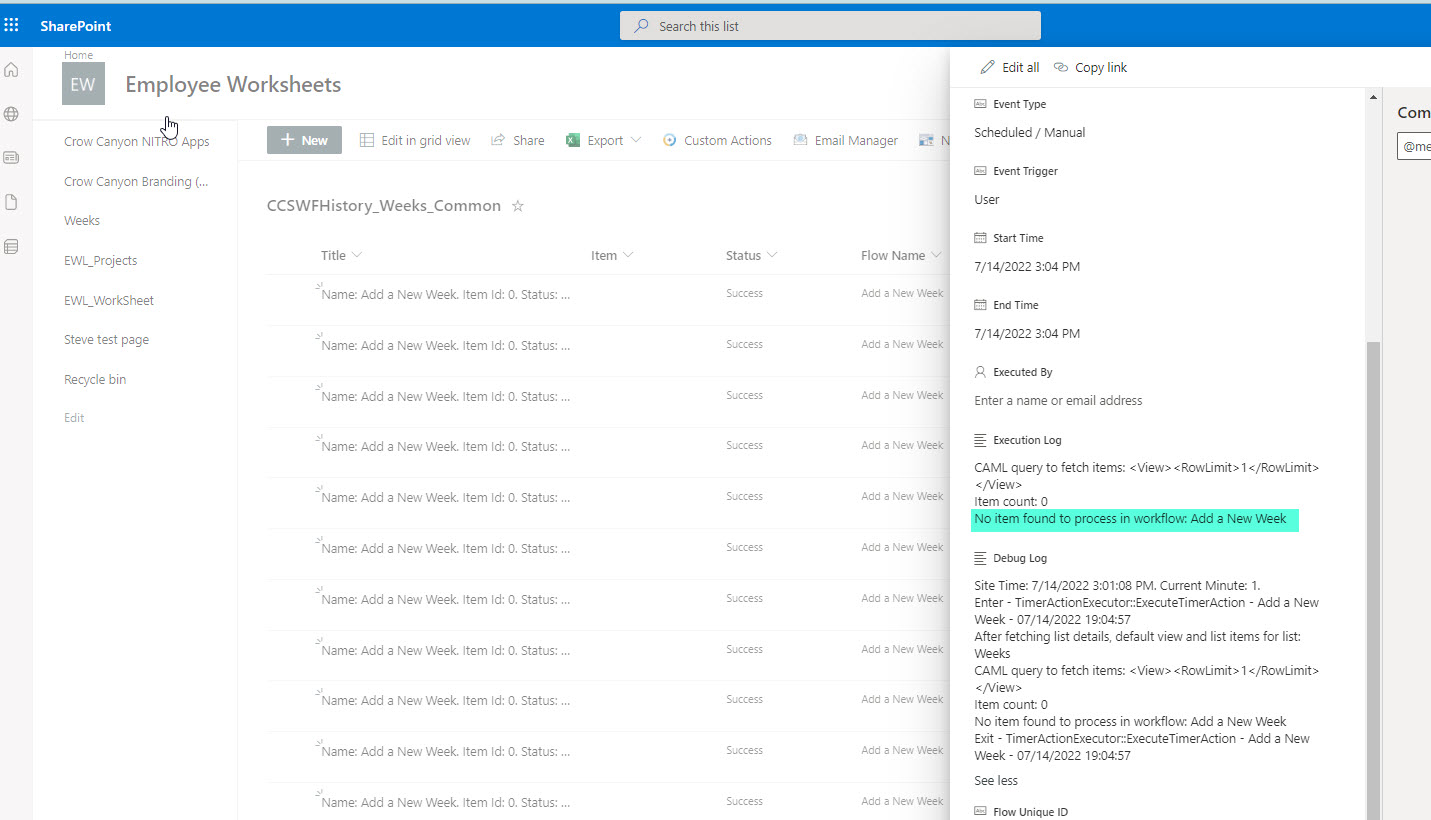Click the search magnifier icon
This screenshot has width=1431, height=820.
pyautogui.click(x=642, y=26)
